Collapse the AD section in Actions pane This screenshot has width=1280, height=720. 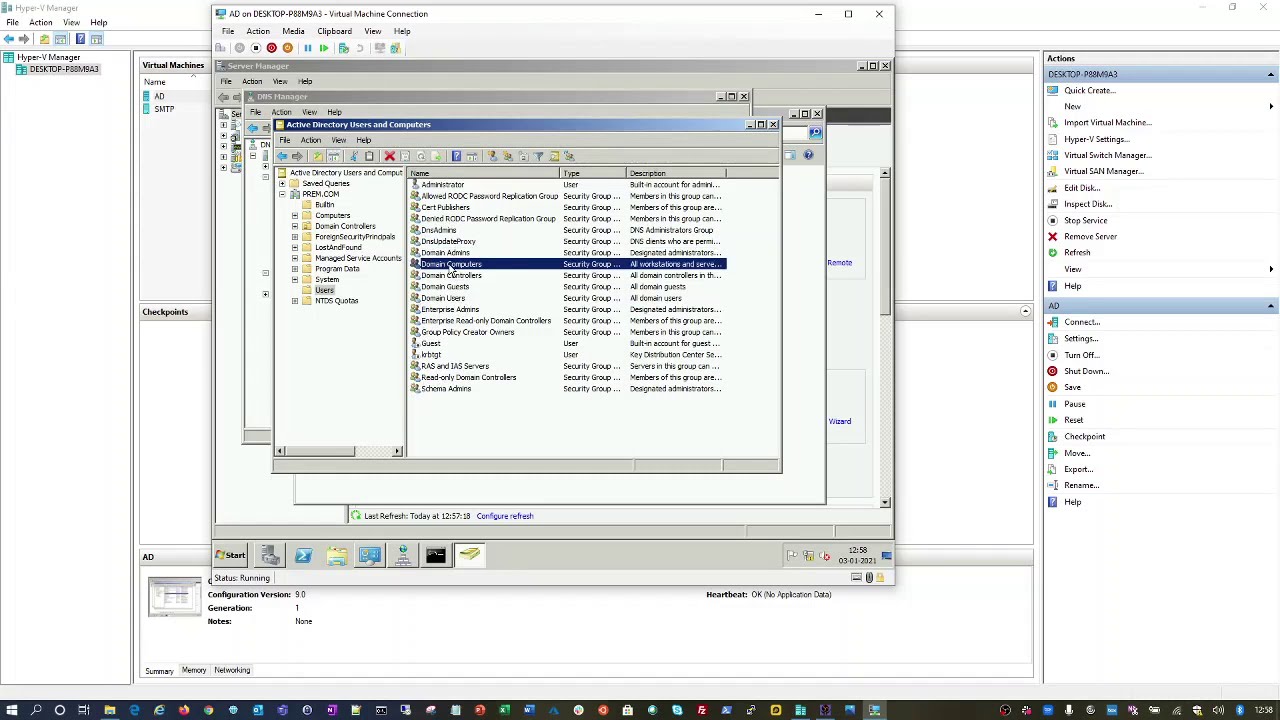click(x=1270, y=306)
